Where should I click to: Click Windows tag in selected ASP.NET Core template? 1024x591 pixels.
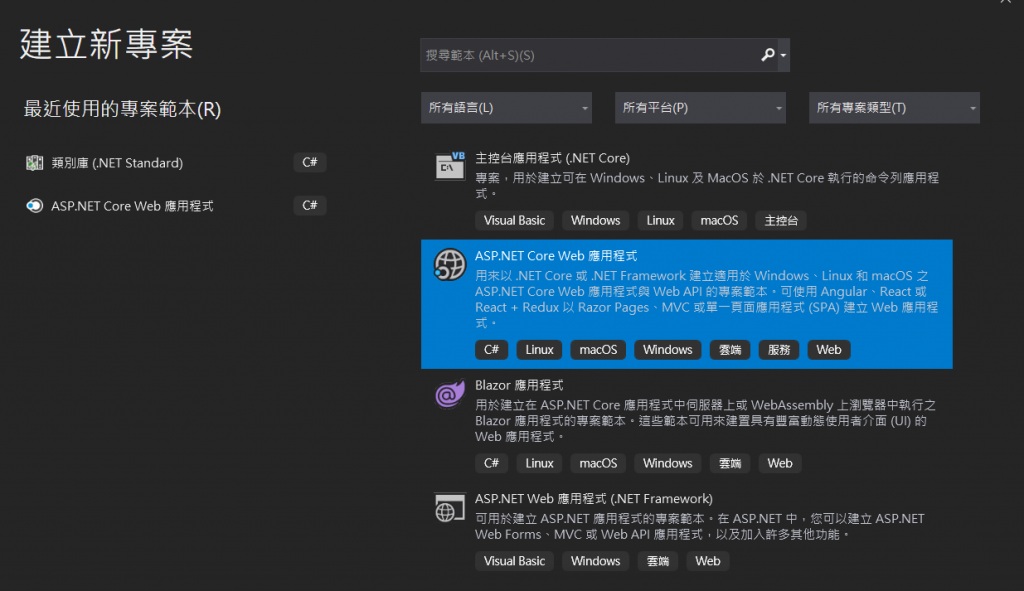(667, 350)
